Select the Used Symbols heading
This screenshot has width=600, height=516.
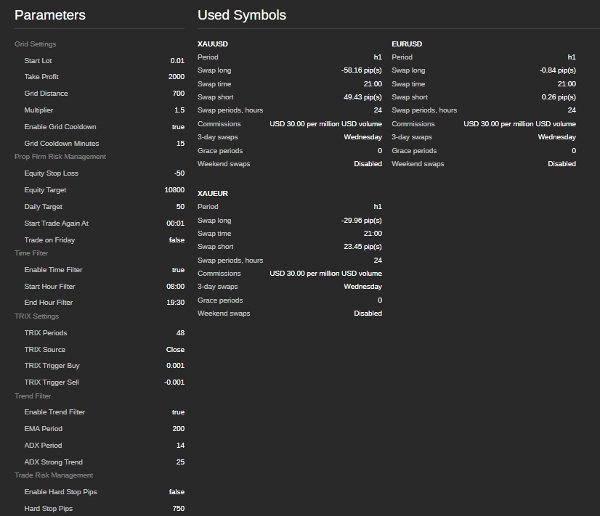(241, 15)
